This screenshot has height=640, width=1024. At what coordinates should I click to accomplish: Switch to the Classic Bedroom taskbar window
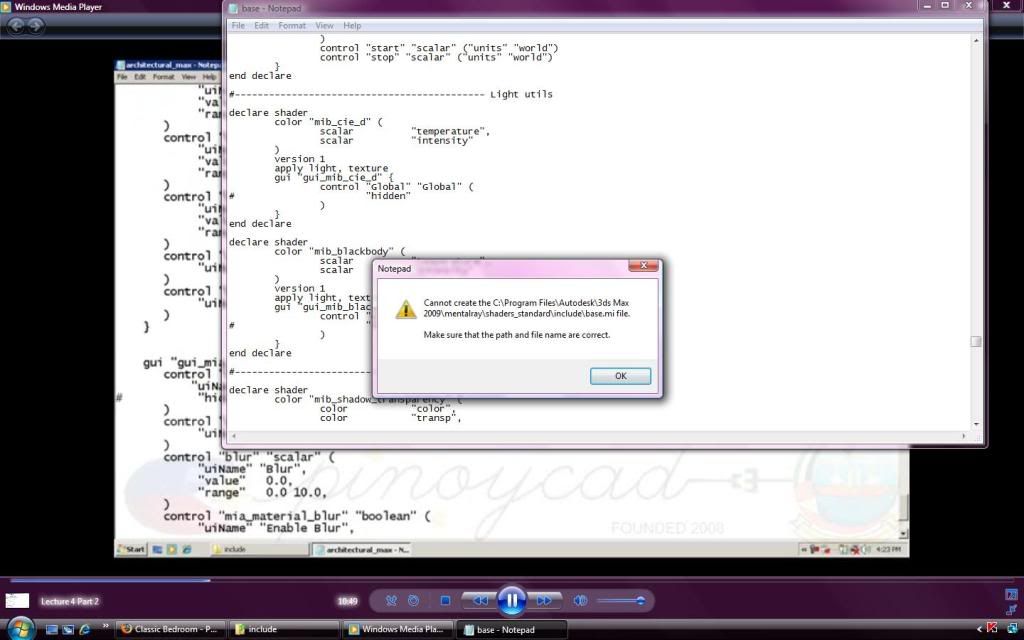click(x=170, y=630)
